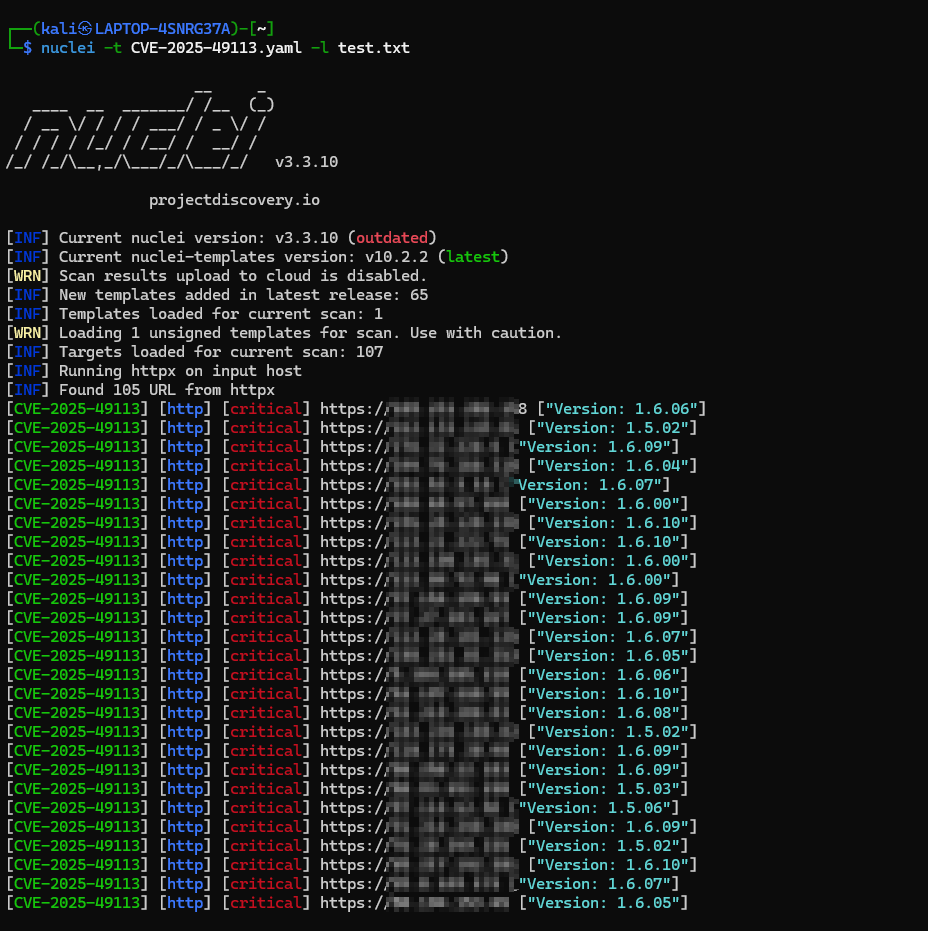Click the "test.txt" argument in the command
The height and width of the screenshot is (931, 928).
click(x=374, y=48)
